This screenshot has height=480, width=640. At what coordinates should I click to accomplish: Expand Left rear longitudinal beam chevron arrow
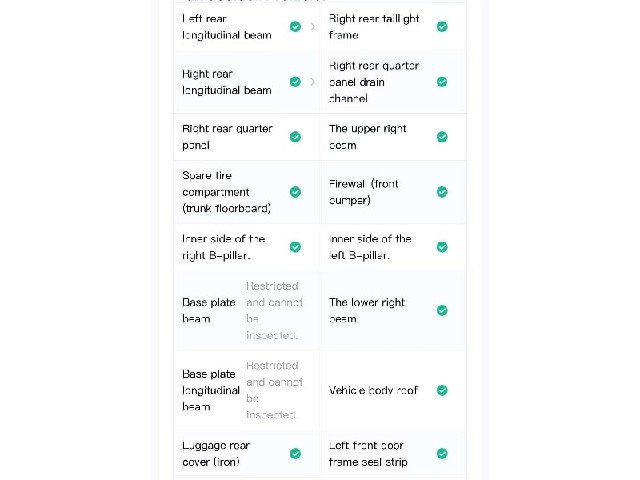(x=312, y=27)
